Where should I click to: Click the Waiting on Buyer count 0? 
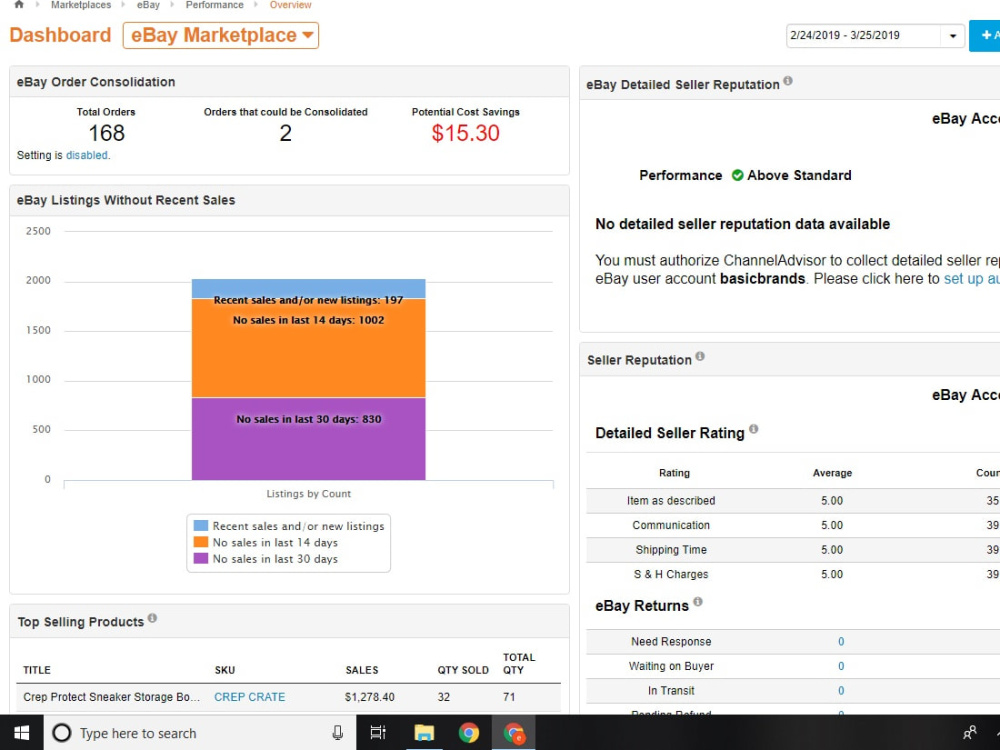(841, 666)
